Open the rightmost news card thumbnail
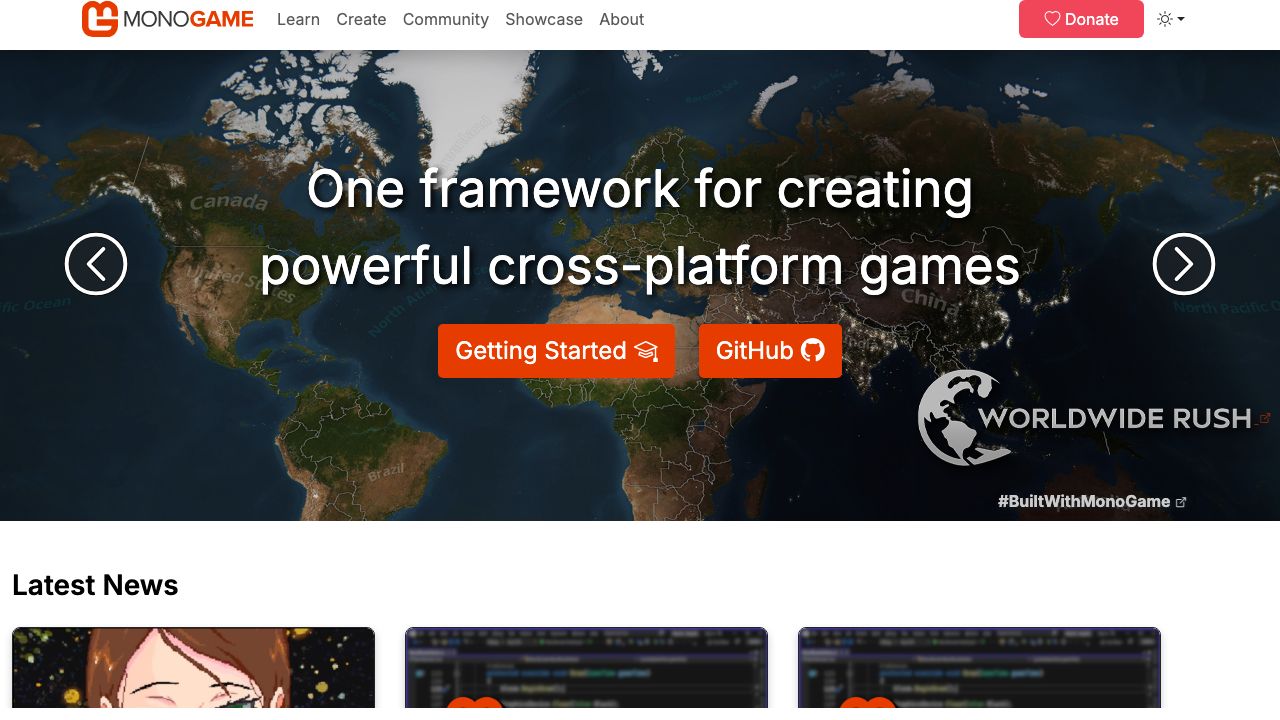Viewport: 1280px width, 720px height. click(x=979, y=668)
